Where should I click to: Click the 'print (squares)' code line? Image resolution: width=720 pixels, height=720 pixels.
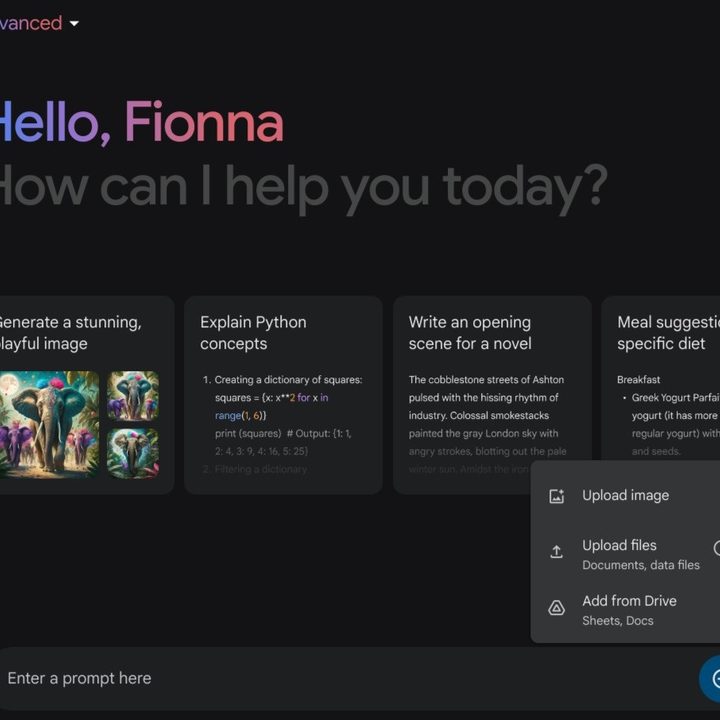248,433
